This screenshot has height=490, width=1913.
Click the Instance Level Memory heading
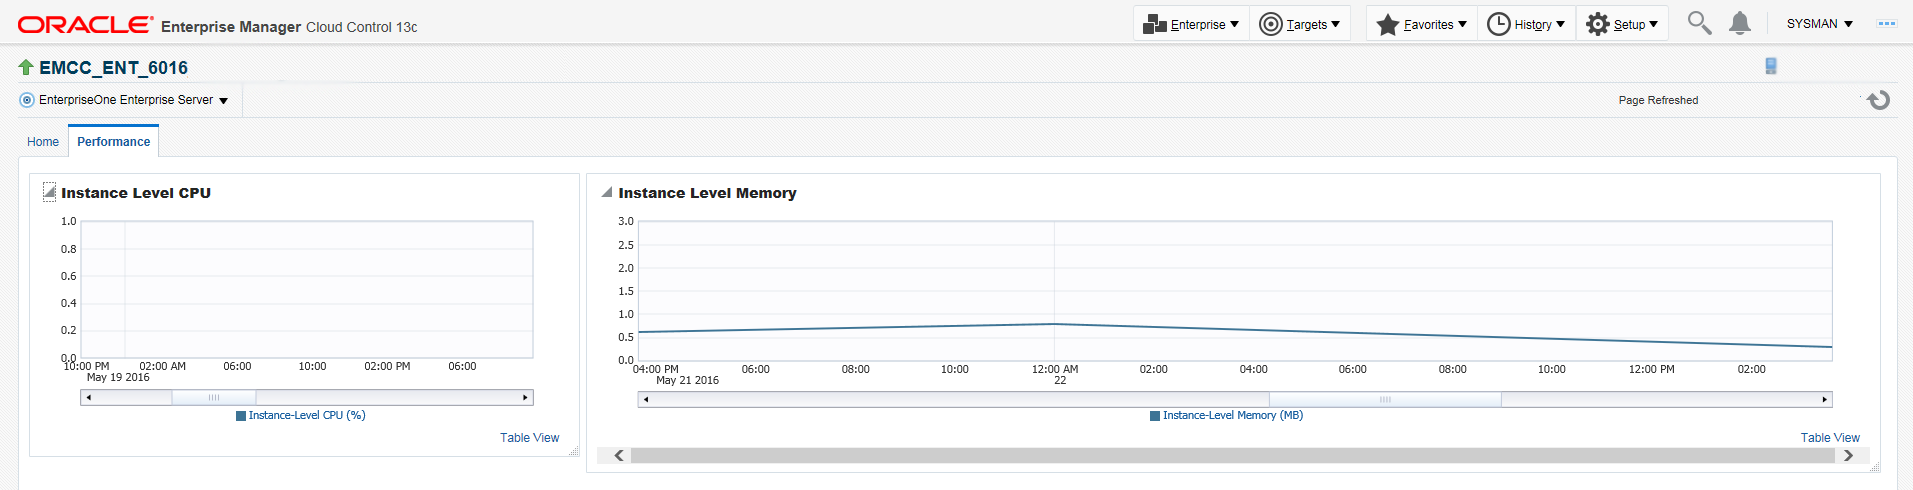(x=707, y=193)
